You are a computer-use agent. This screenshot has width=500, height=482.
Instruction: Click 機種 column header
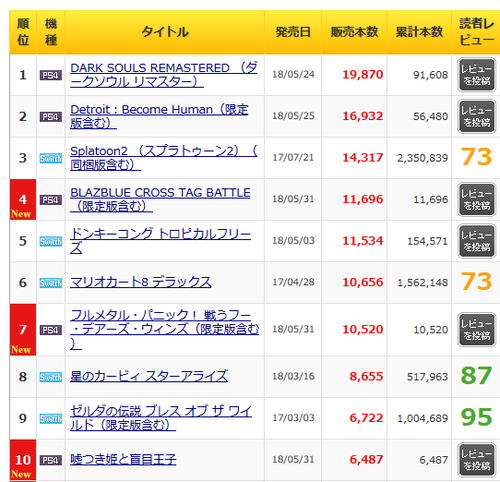[51, 32]
